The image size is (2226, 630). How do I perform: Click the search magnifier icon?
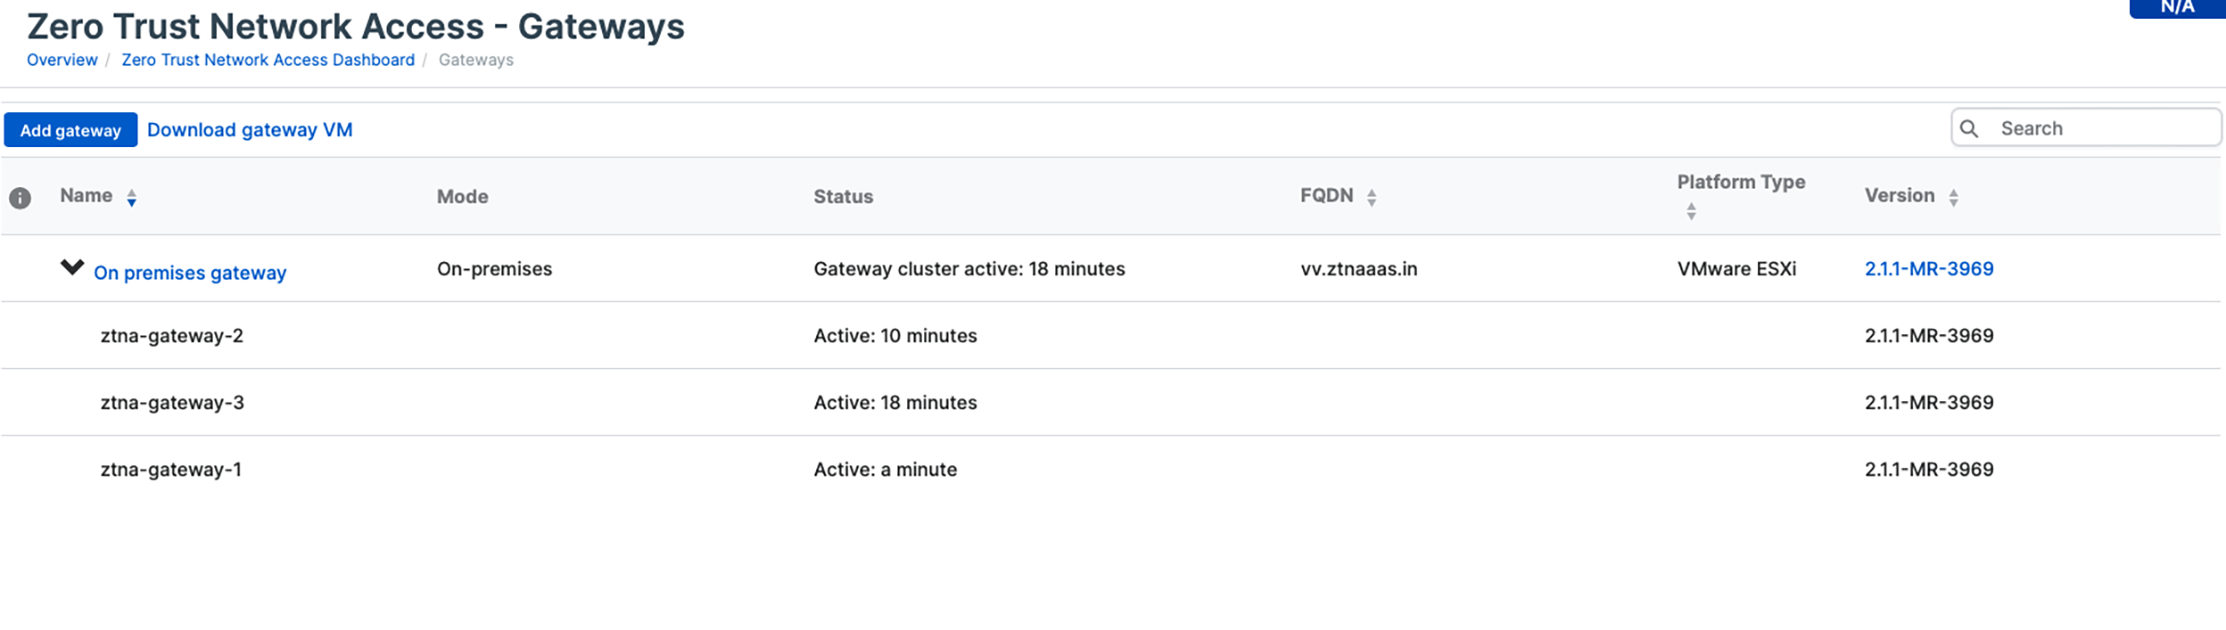[1969, 129]
